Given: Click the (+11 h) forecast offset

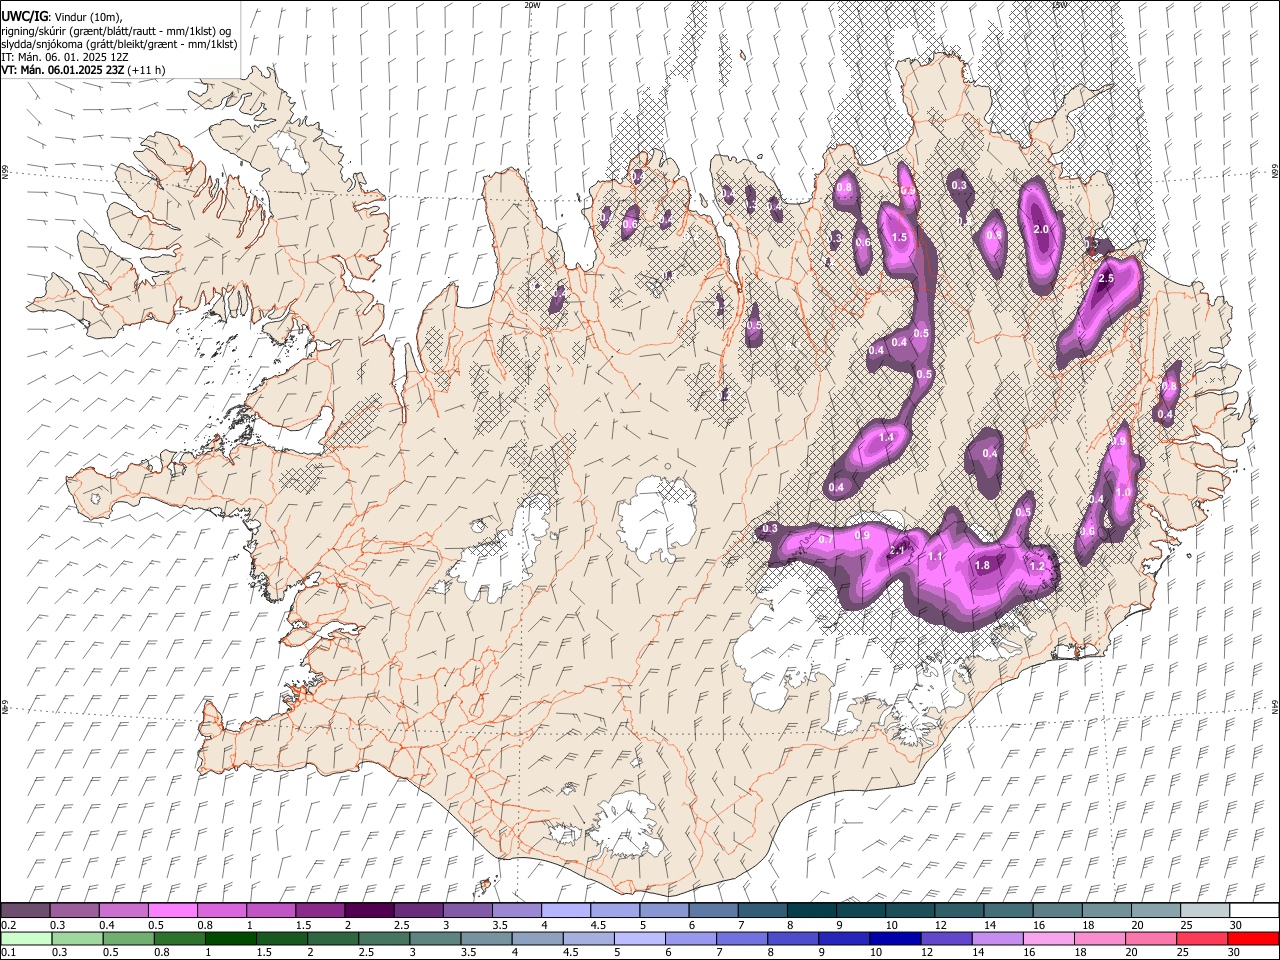Looking at the screenshot, I should pos(146,70).
